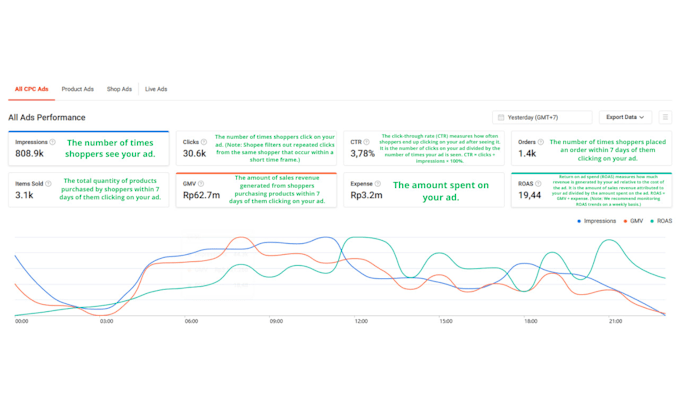Image resolution: width=680 pixels, height=409 pixels.
Task: Click the 19,44 ROAS value
Action: click(x=530, y=195)
